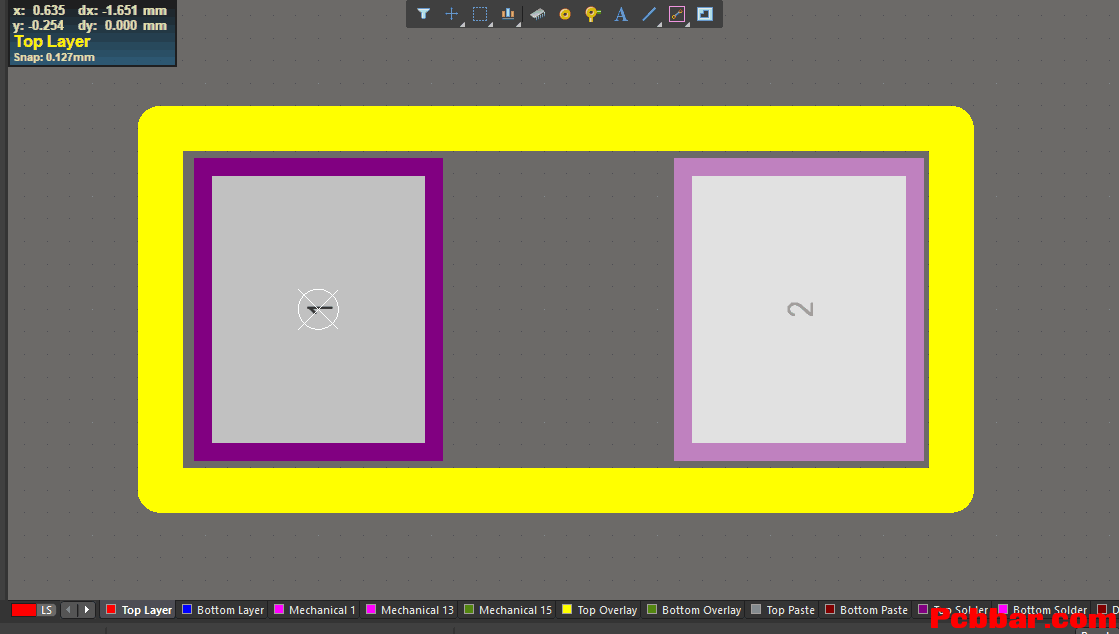The width and height of the screenshot is (1119, 634).
Task: Switch to the Bottom Overlay tab
Action: 694,610
